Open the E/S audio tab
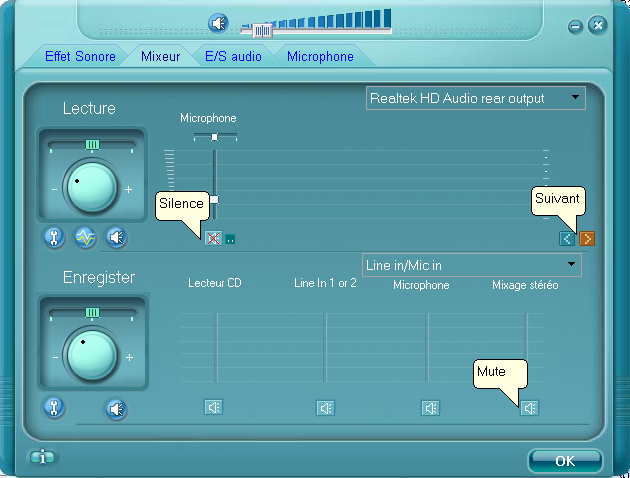Screen dimensions: 630x478 pos(233,57)
